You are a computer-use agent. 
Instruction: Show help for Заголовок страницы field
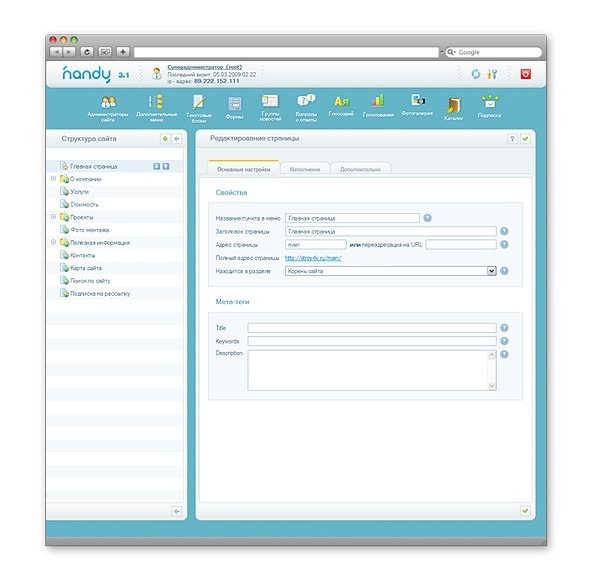504,231
